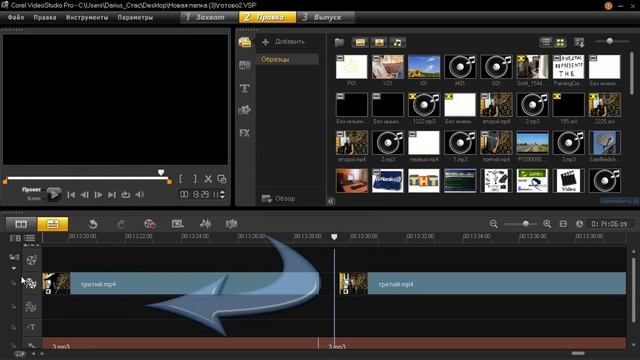Screen dimensions: 640x360
Task: Open the Graphics library panel icon
Action: pos(244,110)
